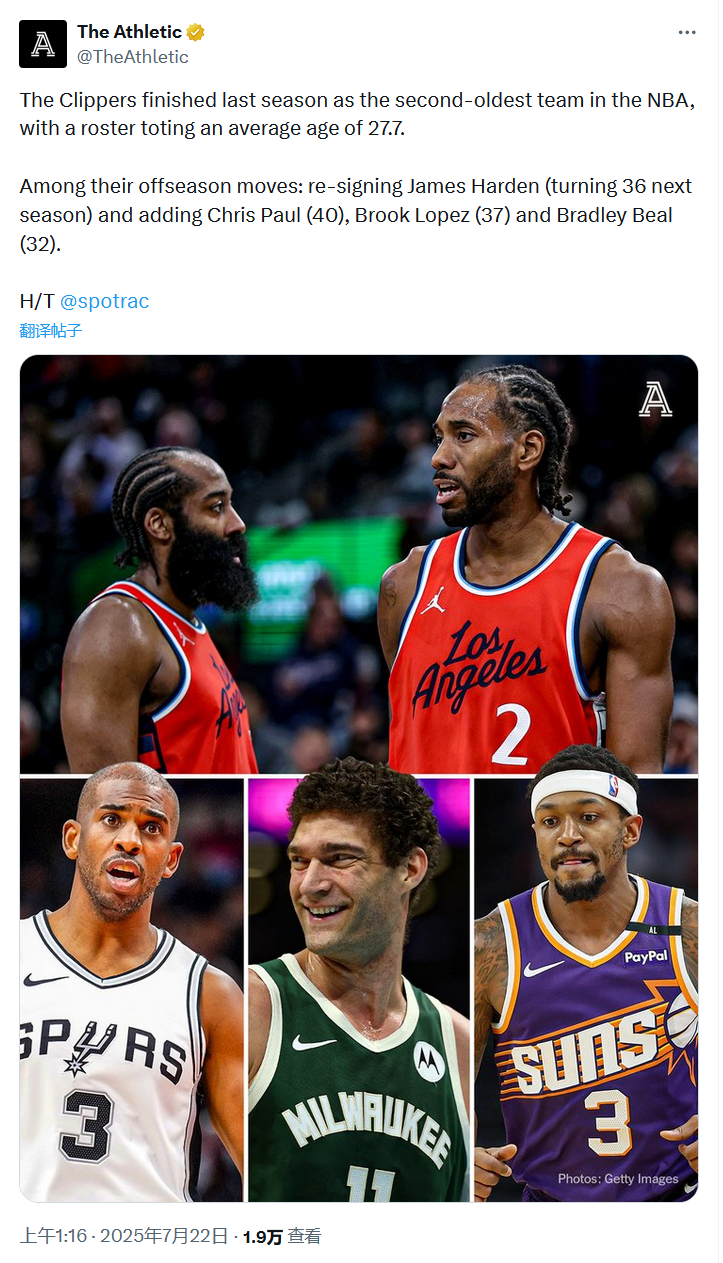The width and height of the screenshot is (723, 1263).
Task: Open the Harden and Leonard top photo
Action: coord(359,564)
